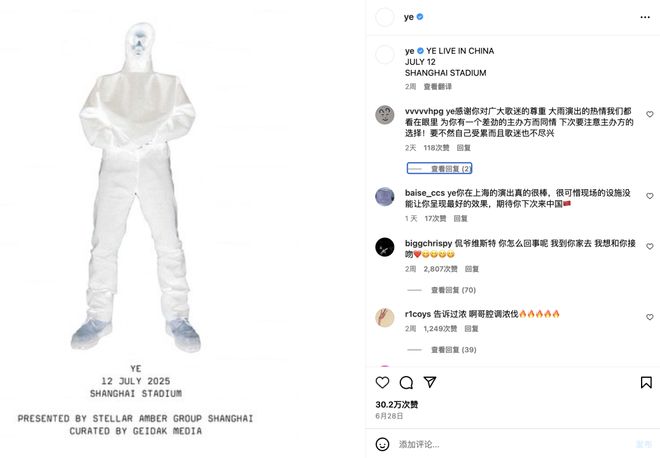The height and width of the screenshot is (458, 660).
Task: Like r1coys's comment with small heart
Action: pyautogui.click(x=649, y=317)
